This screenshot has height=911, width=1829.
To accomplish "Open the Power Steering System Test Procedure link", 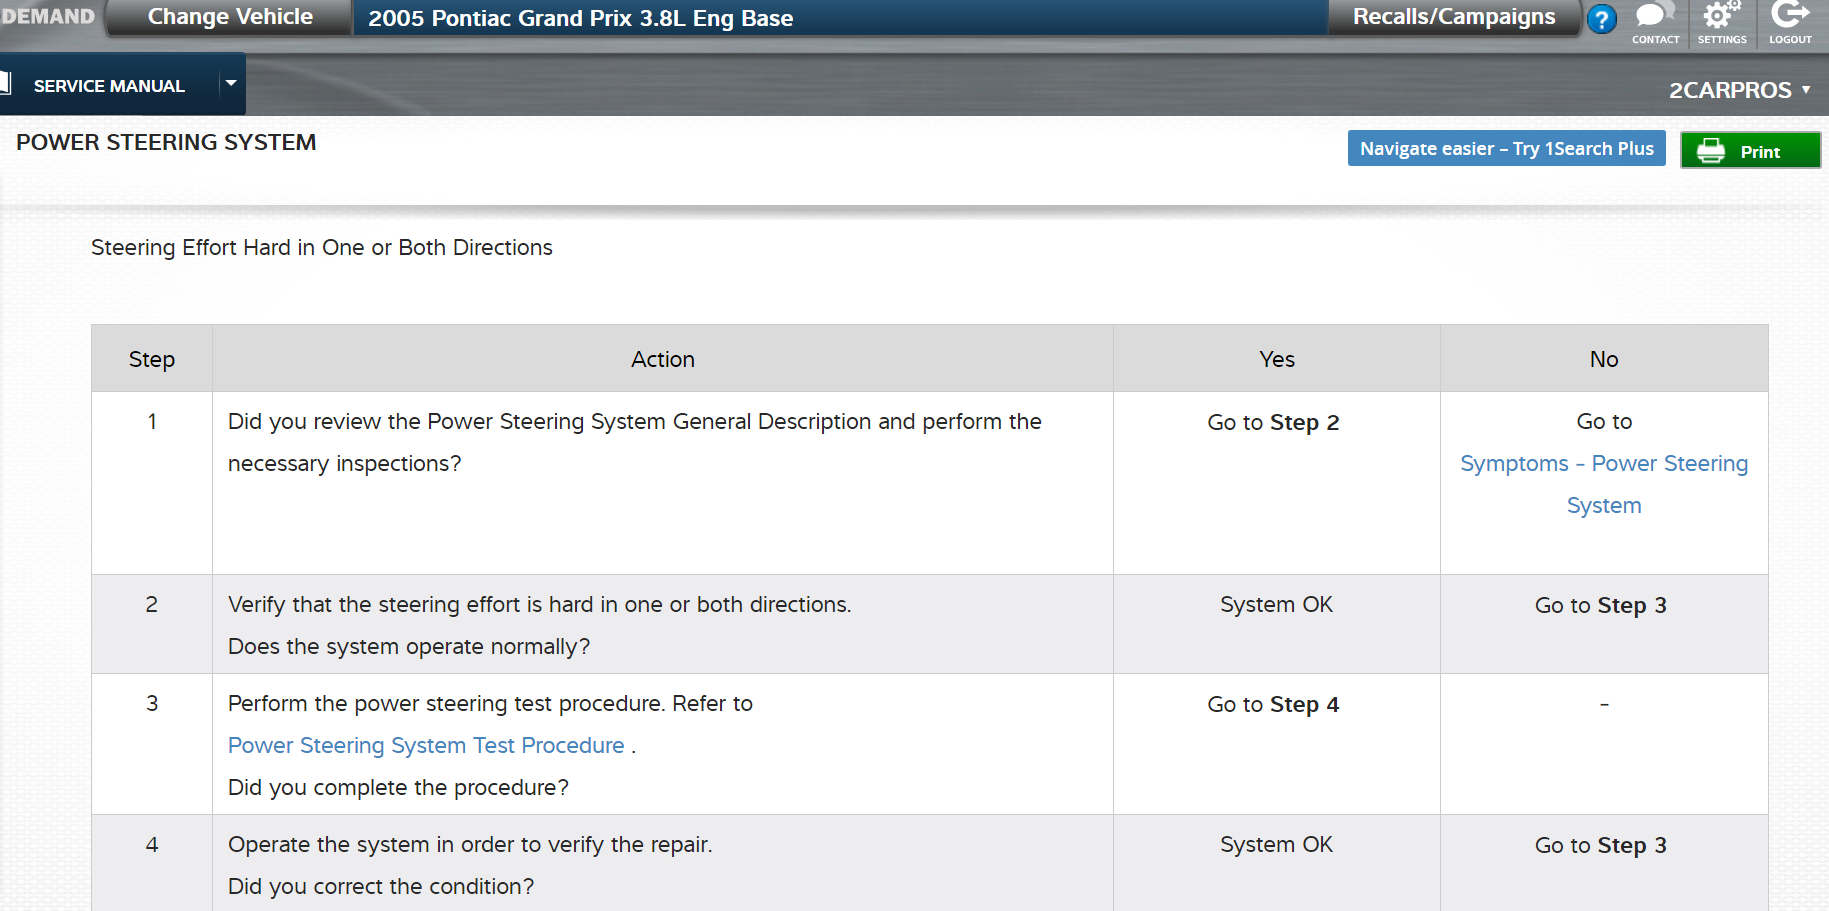I will point(426,746).
